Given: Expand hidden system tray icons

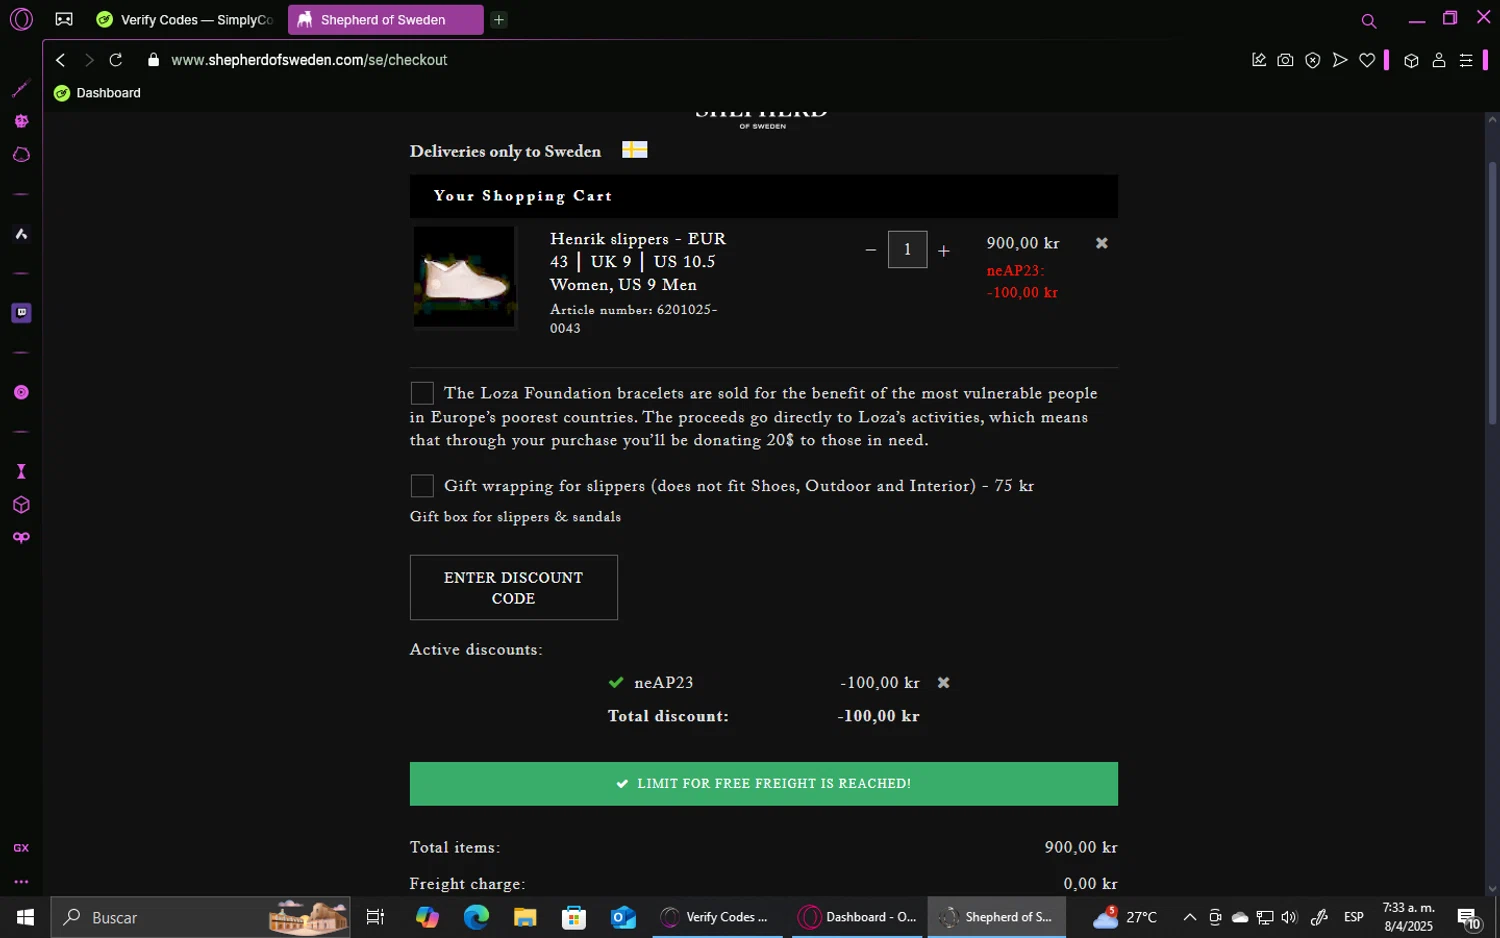Looking at the screenshot, I should (x=1190, y=917).
